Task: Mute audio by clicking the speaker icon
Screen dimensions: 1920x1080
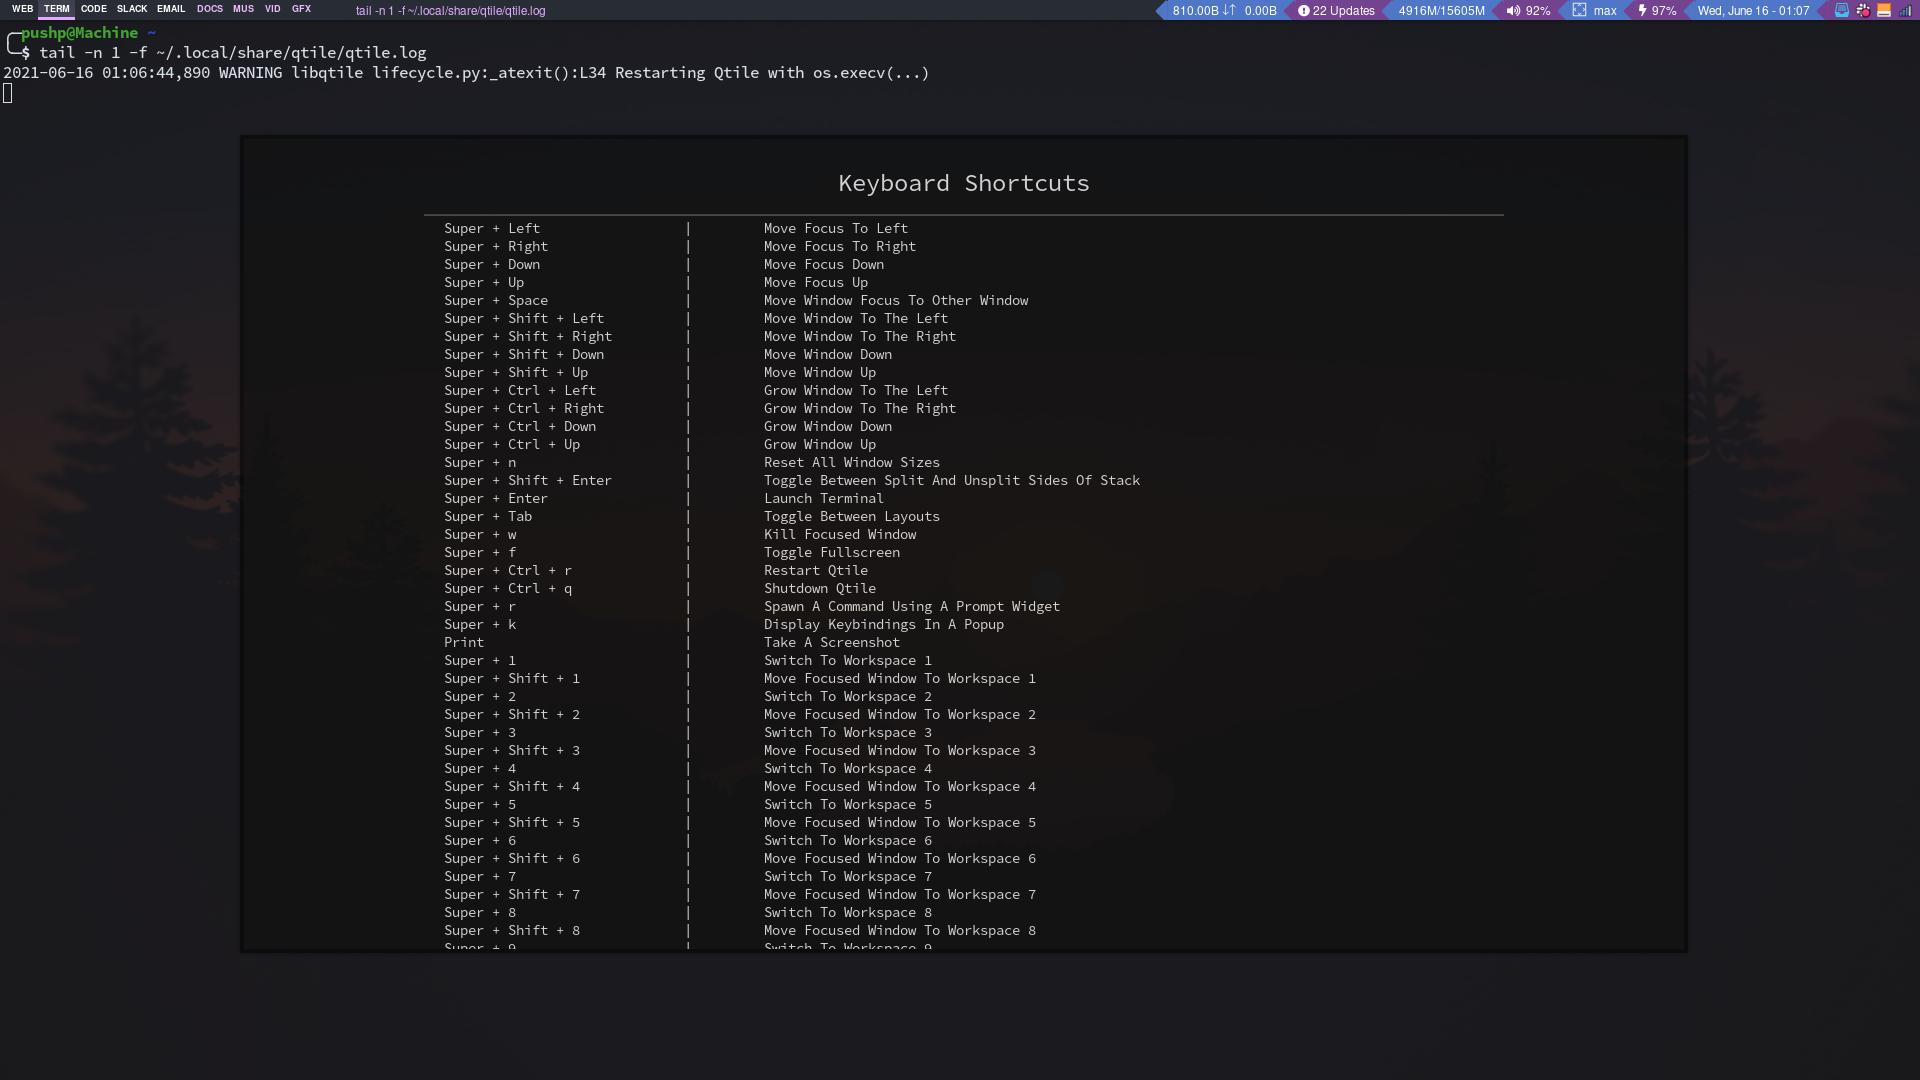Action: click(x=1513, y=11)
